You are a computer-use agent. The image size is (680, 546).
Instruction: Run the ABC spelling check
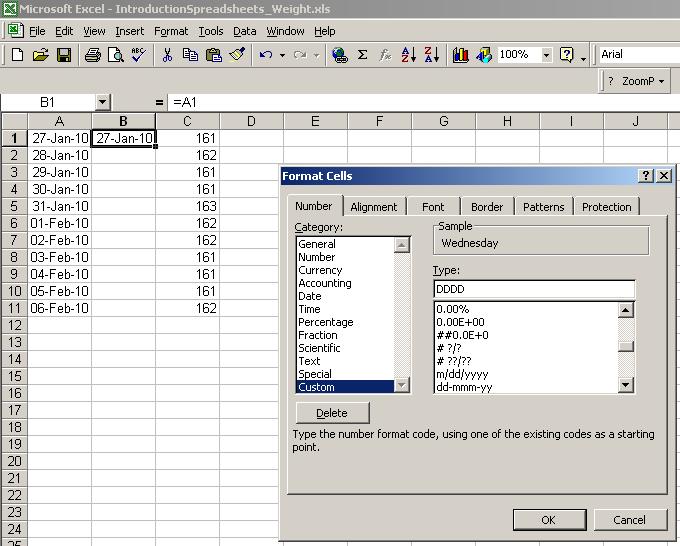point(139,55)
